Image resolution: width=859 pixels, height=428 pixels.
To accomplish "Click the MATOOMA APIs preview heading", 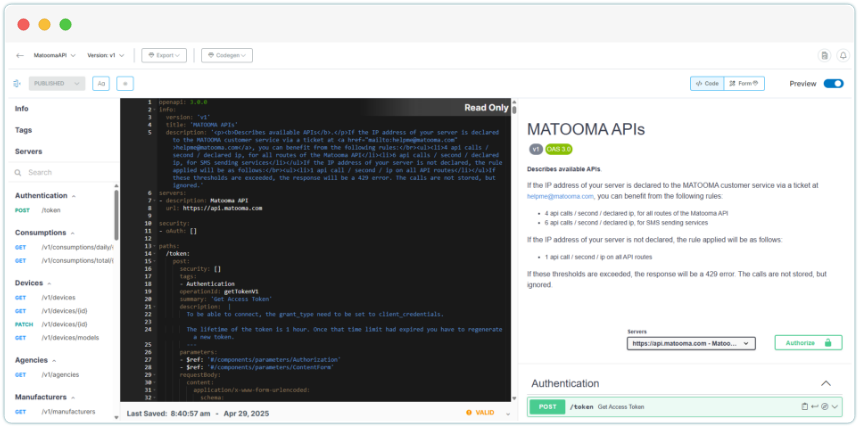I will [586, 129].
